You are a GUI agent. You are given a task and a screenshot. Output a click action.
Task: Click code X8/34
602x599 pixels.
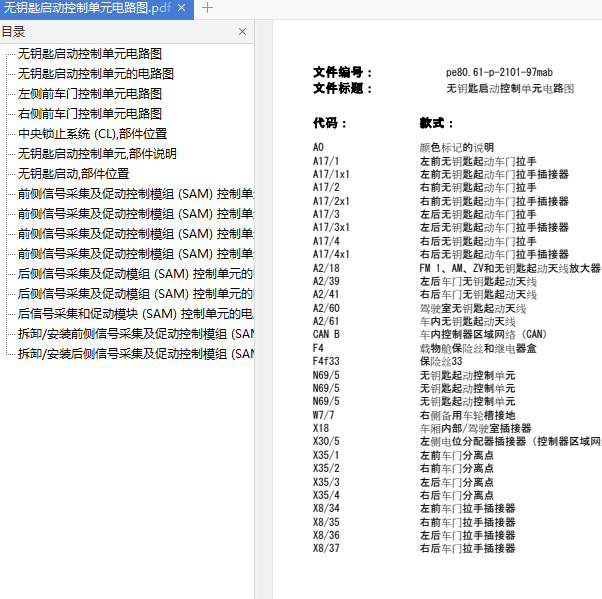point(326,508)
